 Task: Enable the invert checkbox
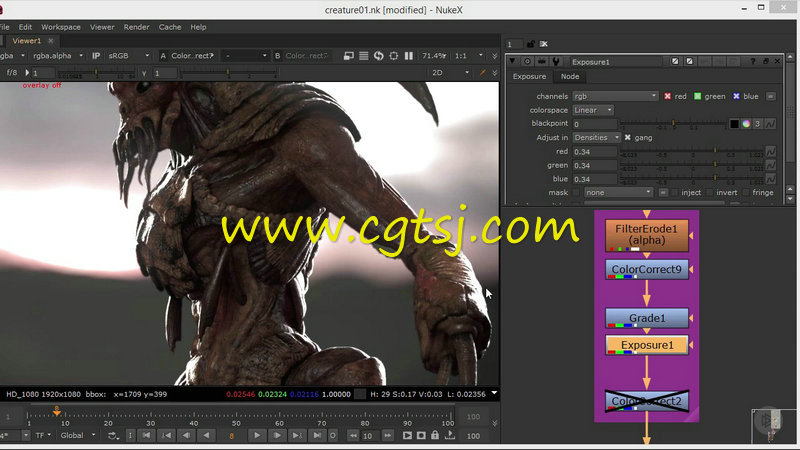point(710,192)
